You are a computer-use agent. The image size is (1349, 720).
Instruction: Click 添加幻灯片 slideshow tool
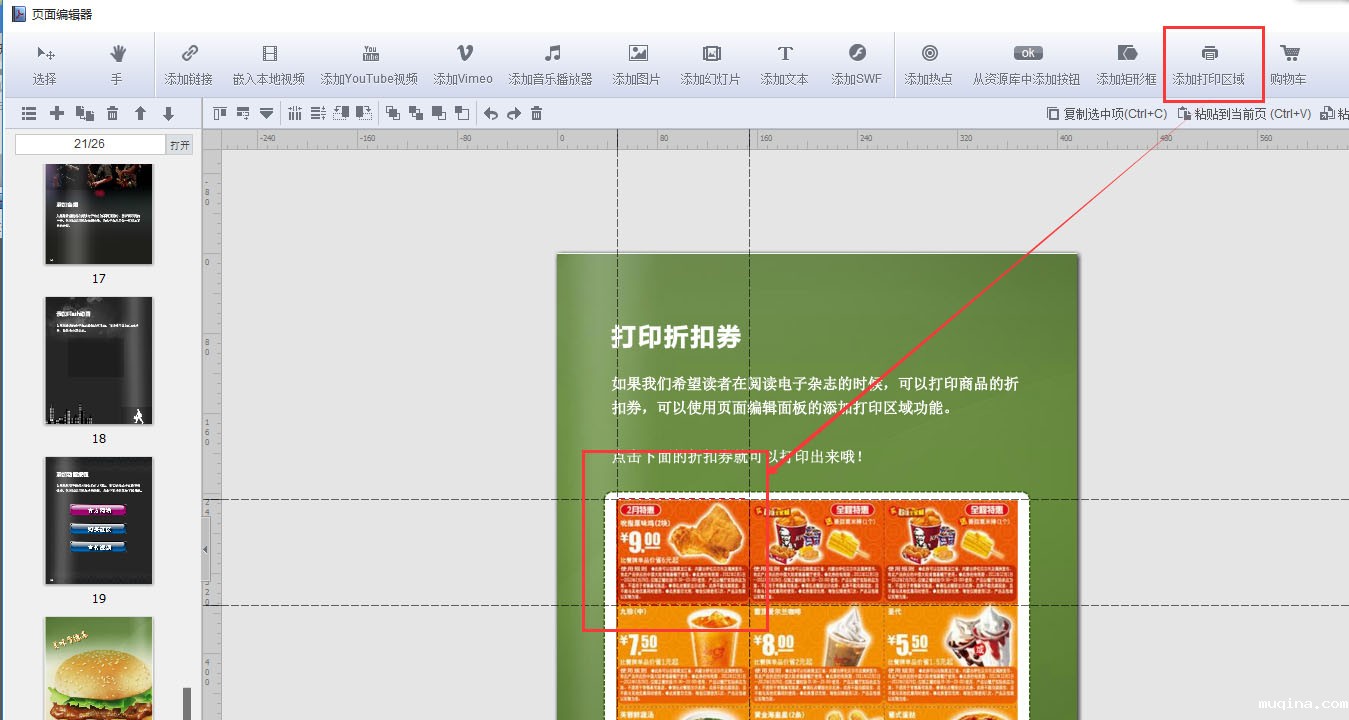(x=710, y=64)
